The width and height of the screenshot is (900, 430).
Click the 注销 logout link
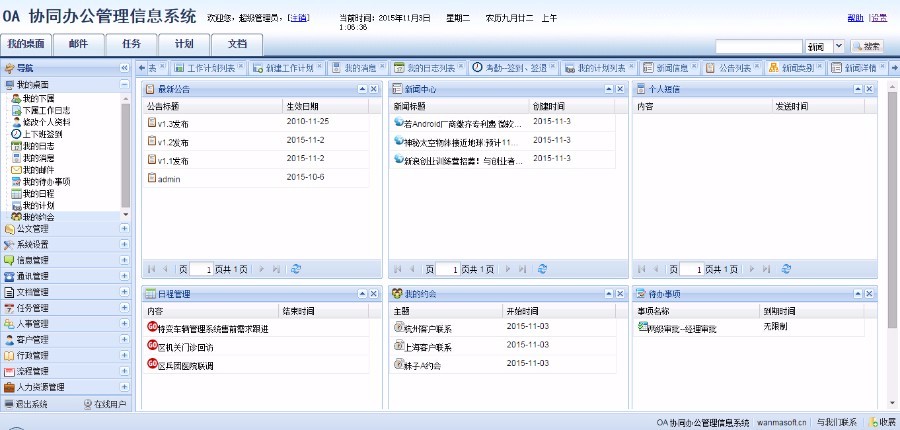click(298, 18)
